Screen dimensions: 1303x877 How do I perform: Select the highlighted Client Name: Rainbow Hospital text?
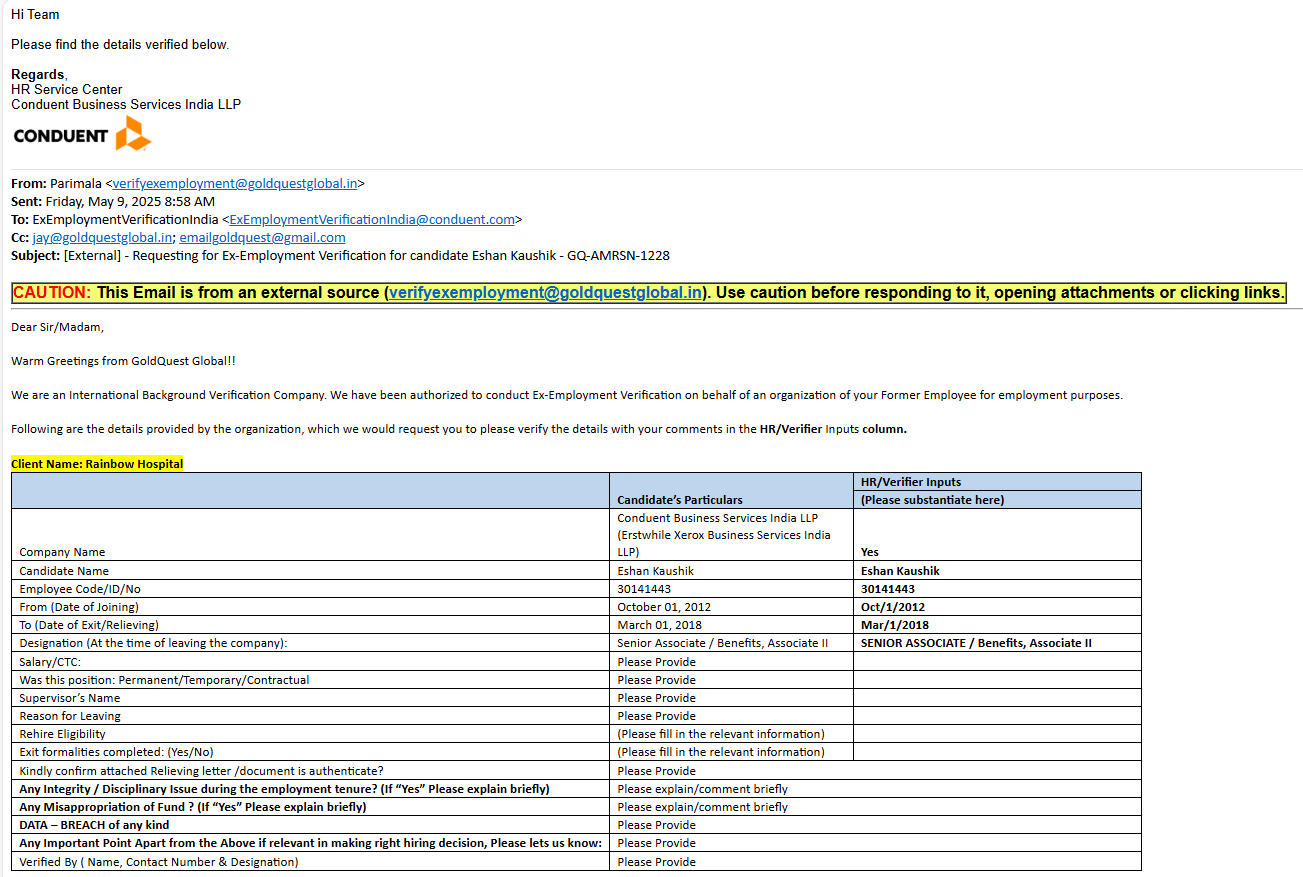click(x=97, y=464)
